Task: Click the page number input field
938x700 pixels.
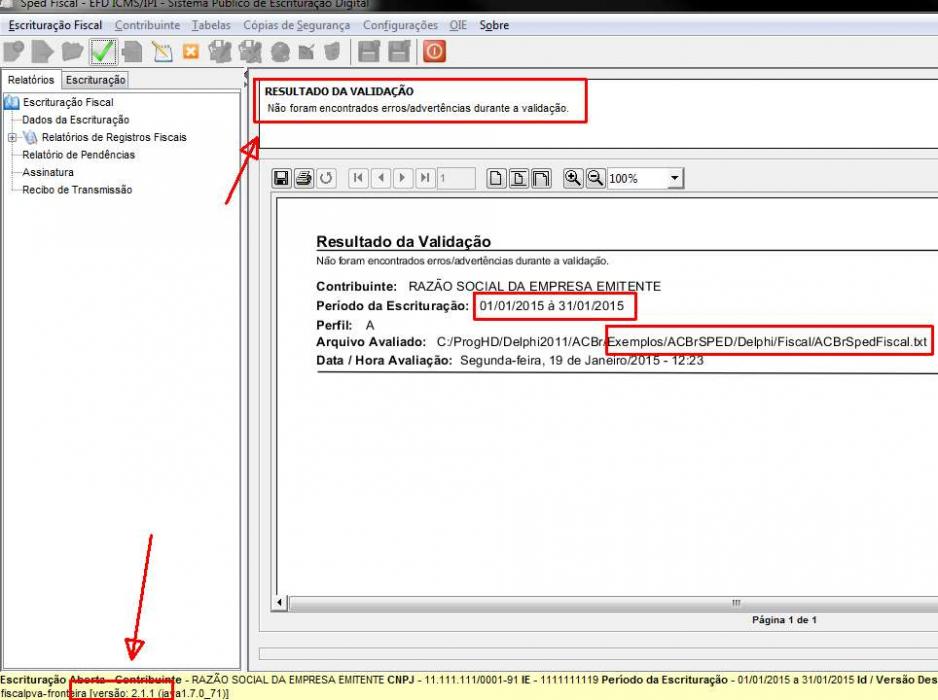Action: point(456,178)
